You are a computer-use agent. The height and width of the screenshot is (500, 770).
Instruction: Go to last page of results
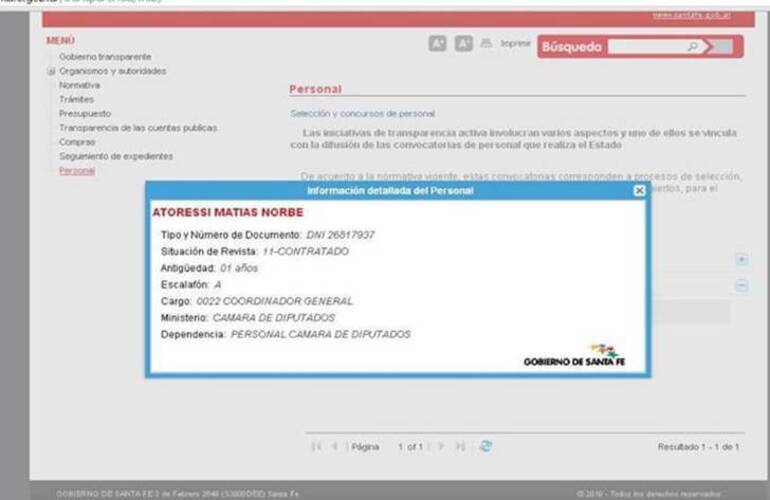point(460,446)
